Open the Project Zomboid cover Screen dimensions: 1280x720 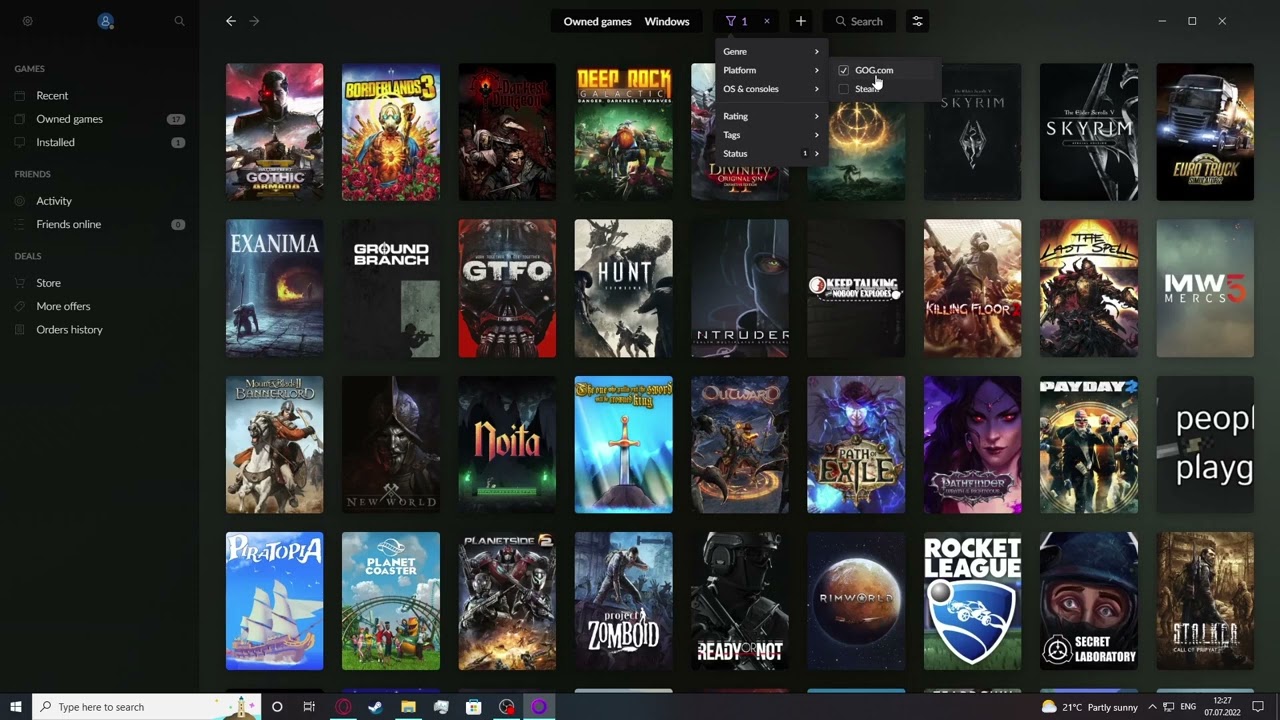coord(624,601)
